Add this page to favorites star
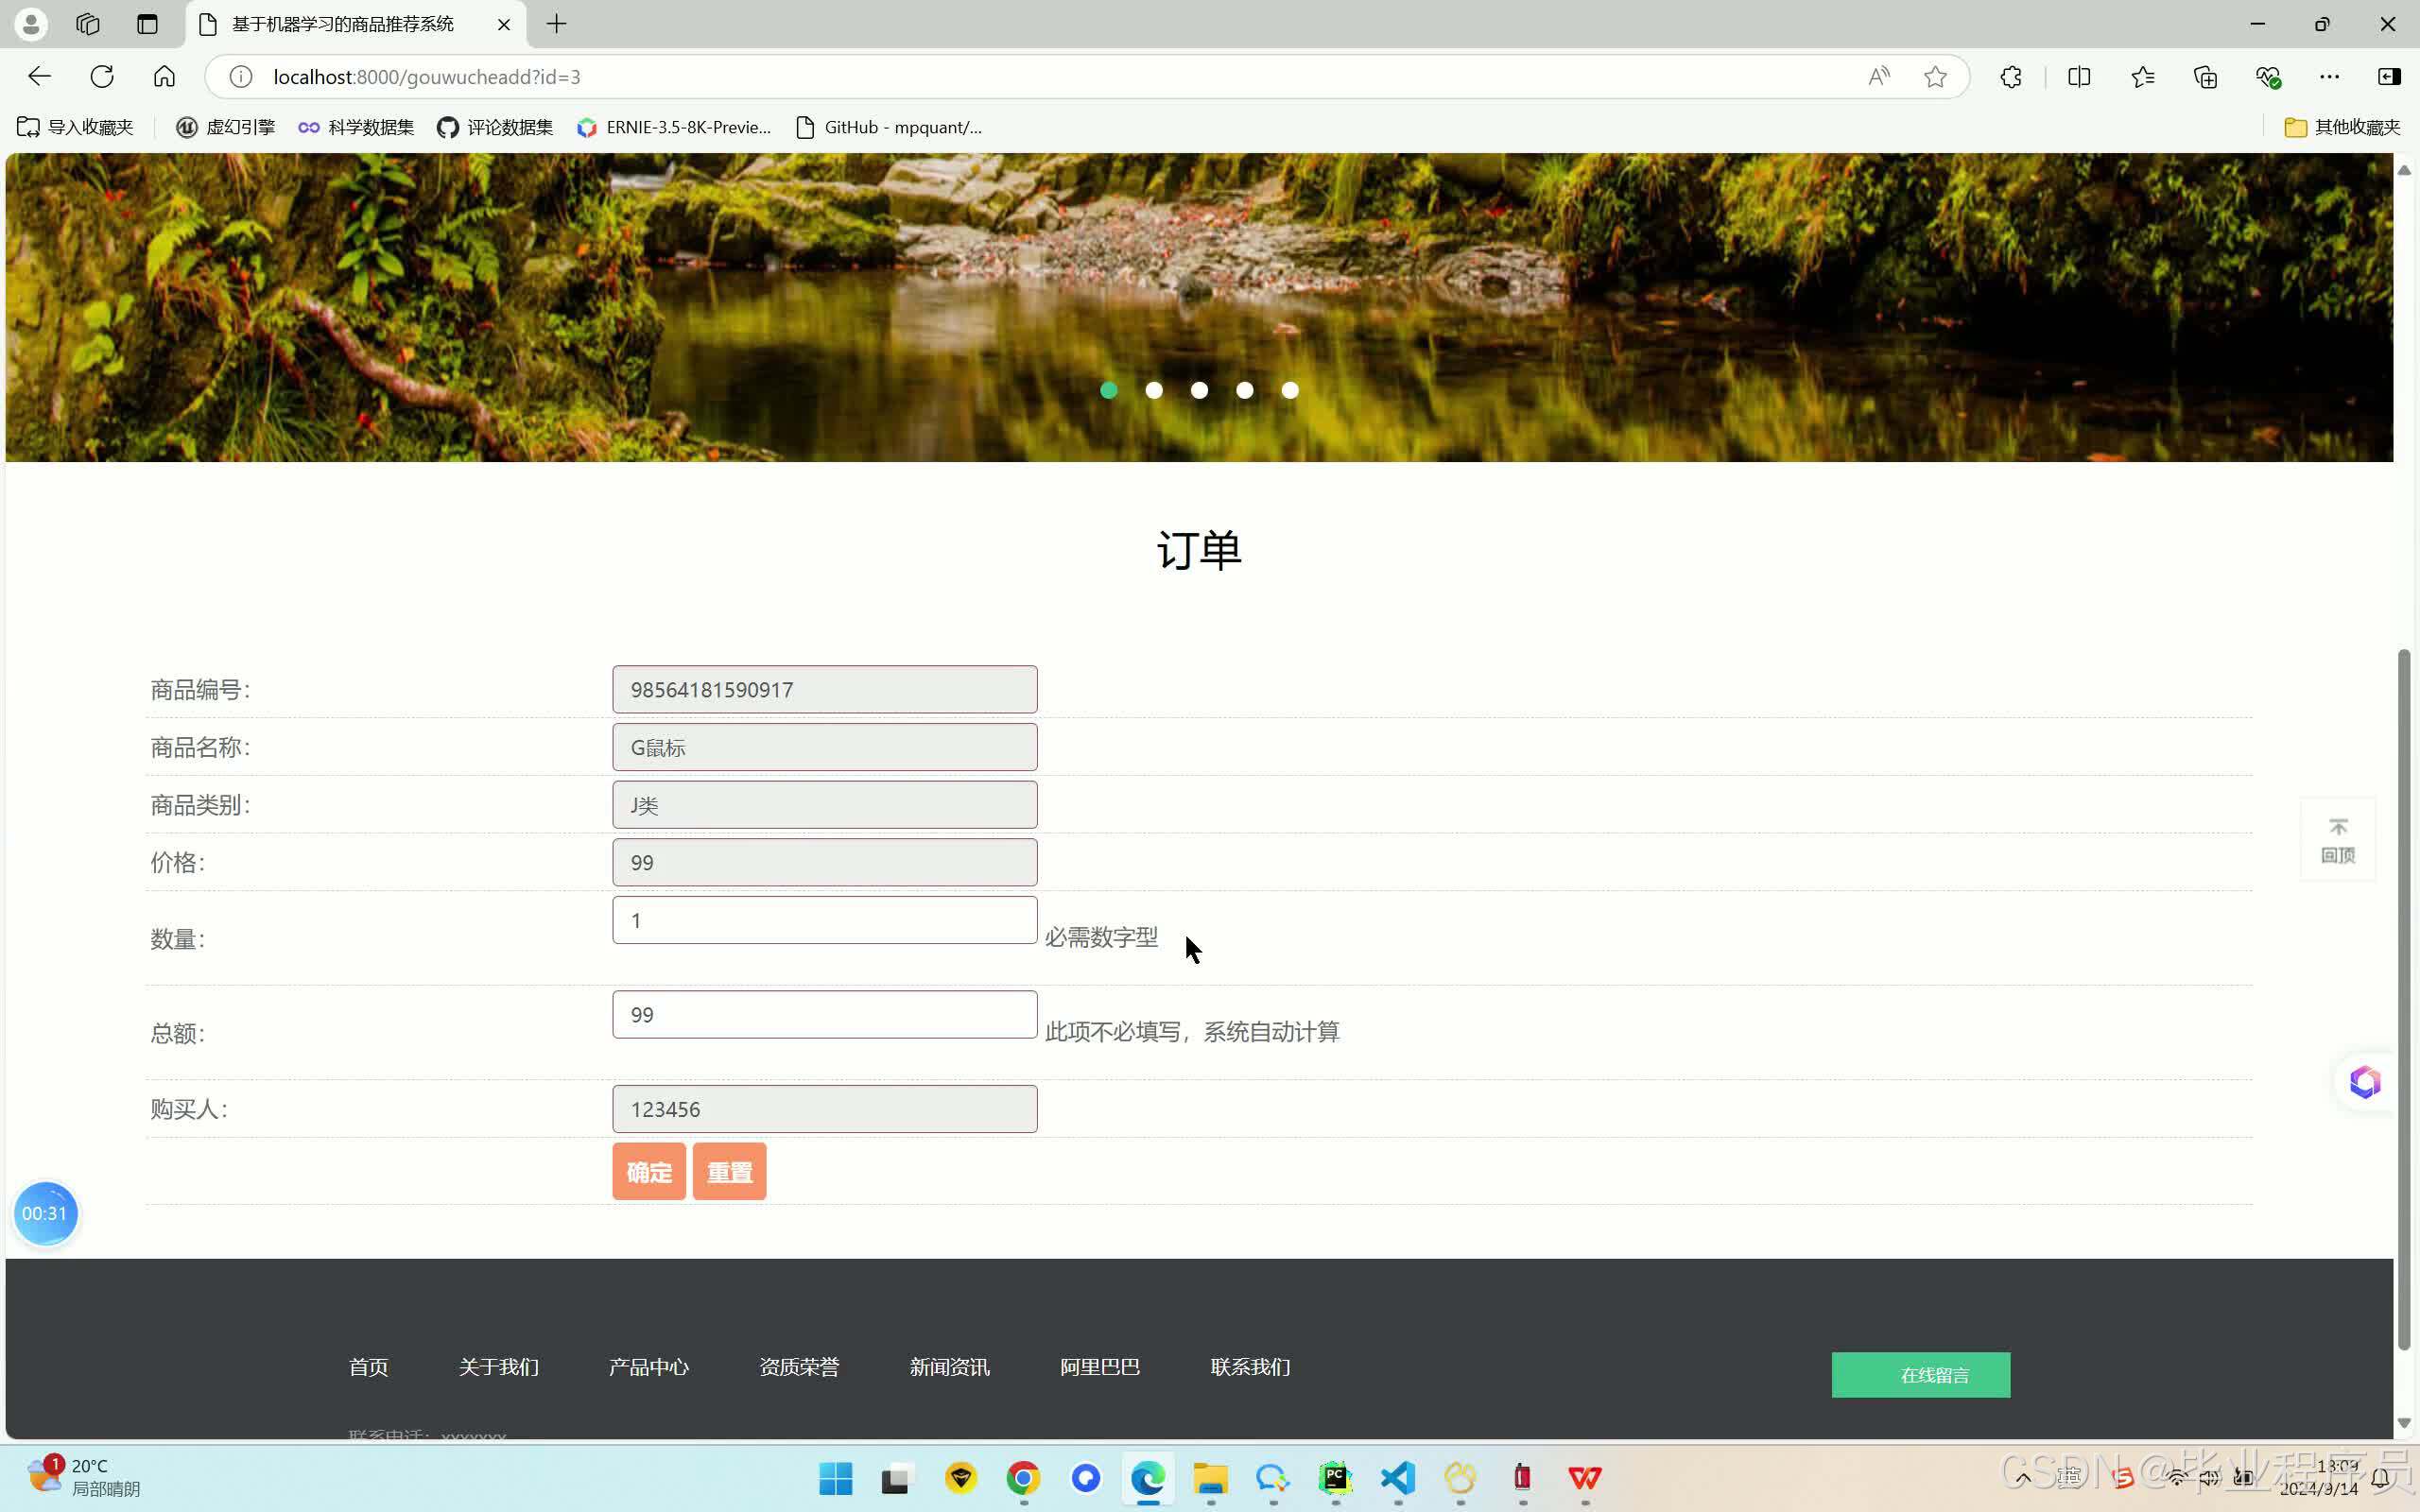Image resolution: width=2420 pixels, height=1512 pixels. point(1935,77)
